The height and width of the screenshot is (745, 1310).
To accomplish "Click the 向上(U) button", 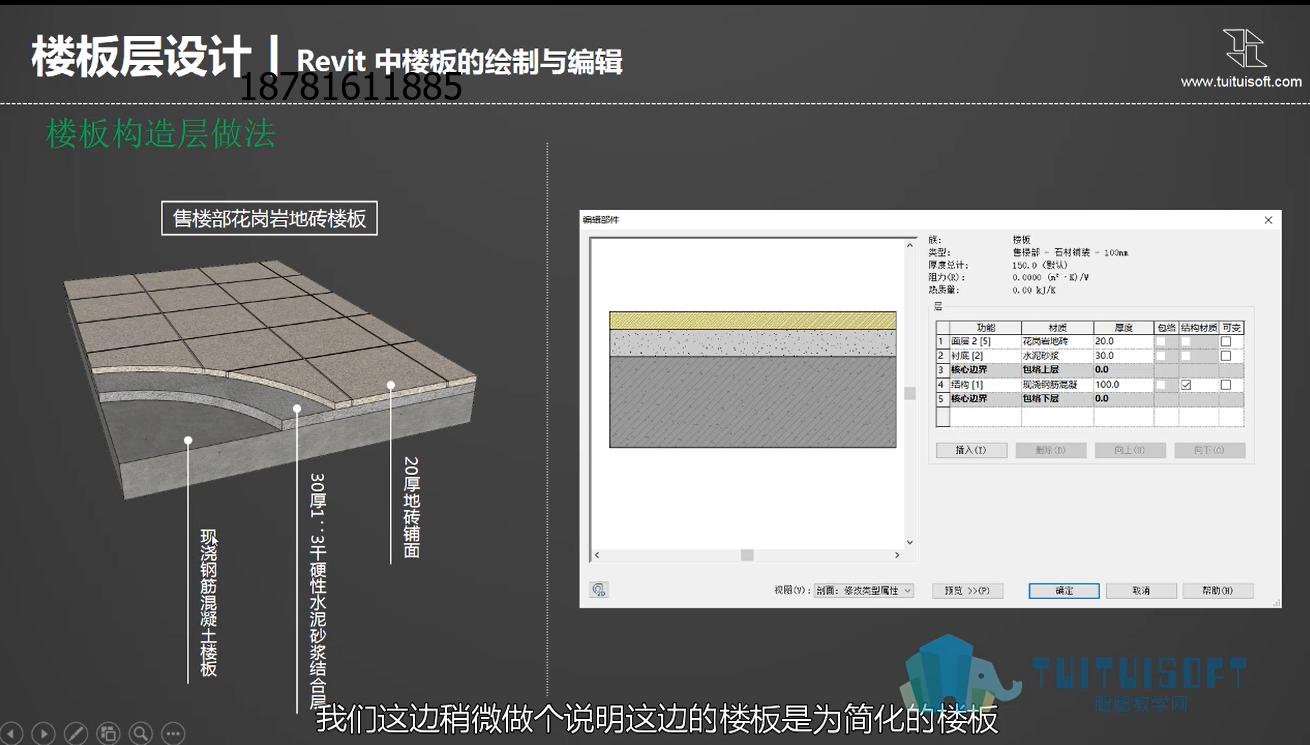I will tap(1130, 450).
